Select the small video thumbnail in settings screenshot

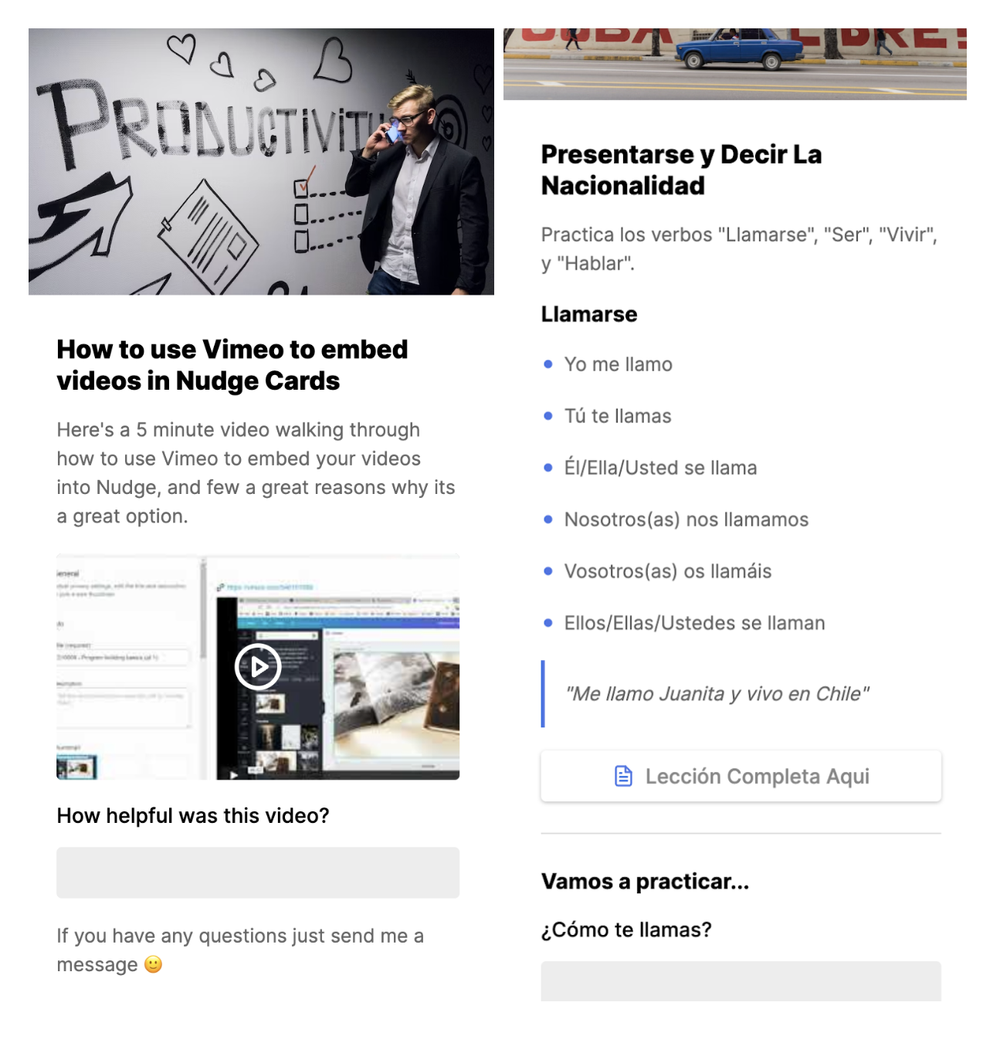tap(77, 767)
